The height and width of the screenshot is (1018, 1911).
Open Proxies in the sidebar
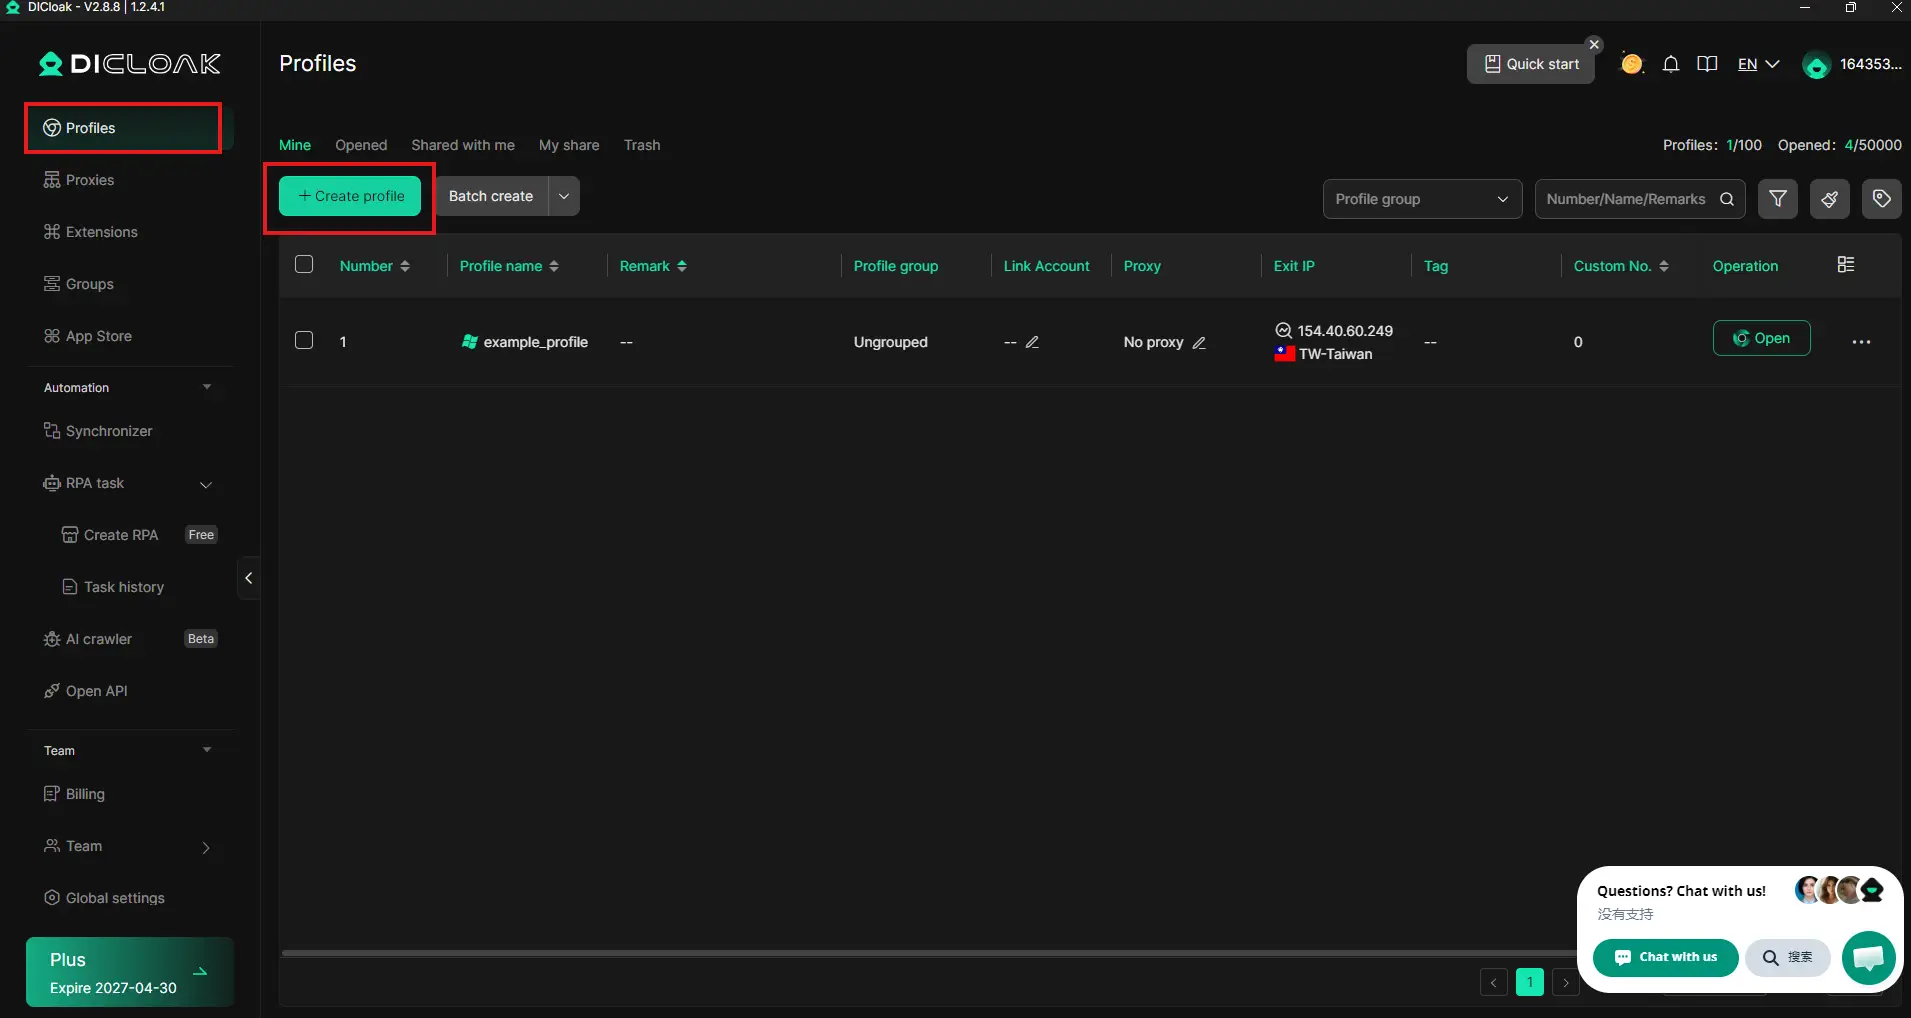(x=90, y=180)
